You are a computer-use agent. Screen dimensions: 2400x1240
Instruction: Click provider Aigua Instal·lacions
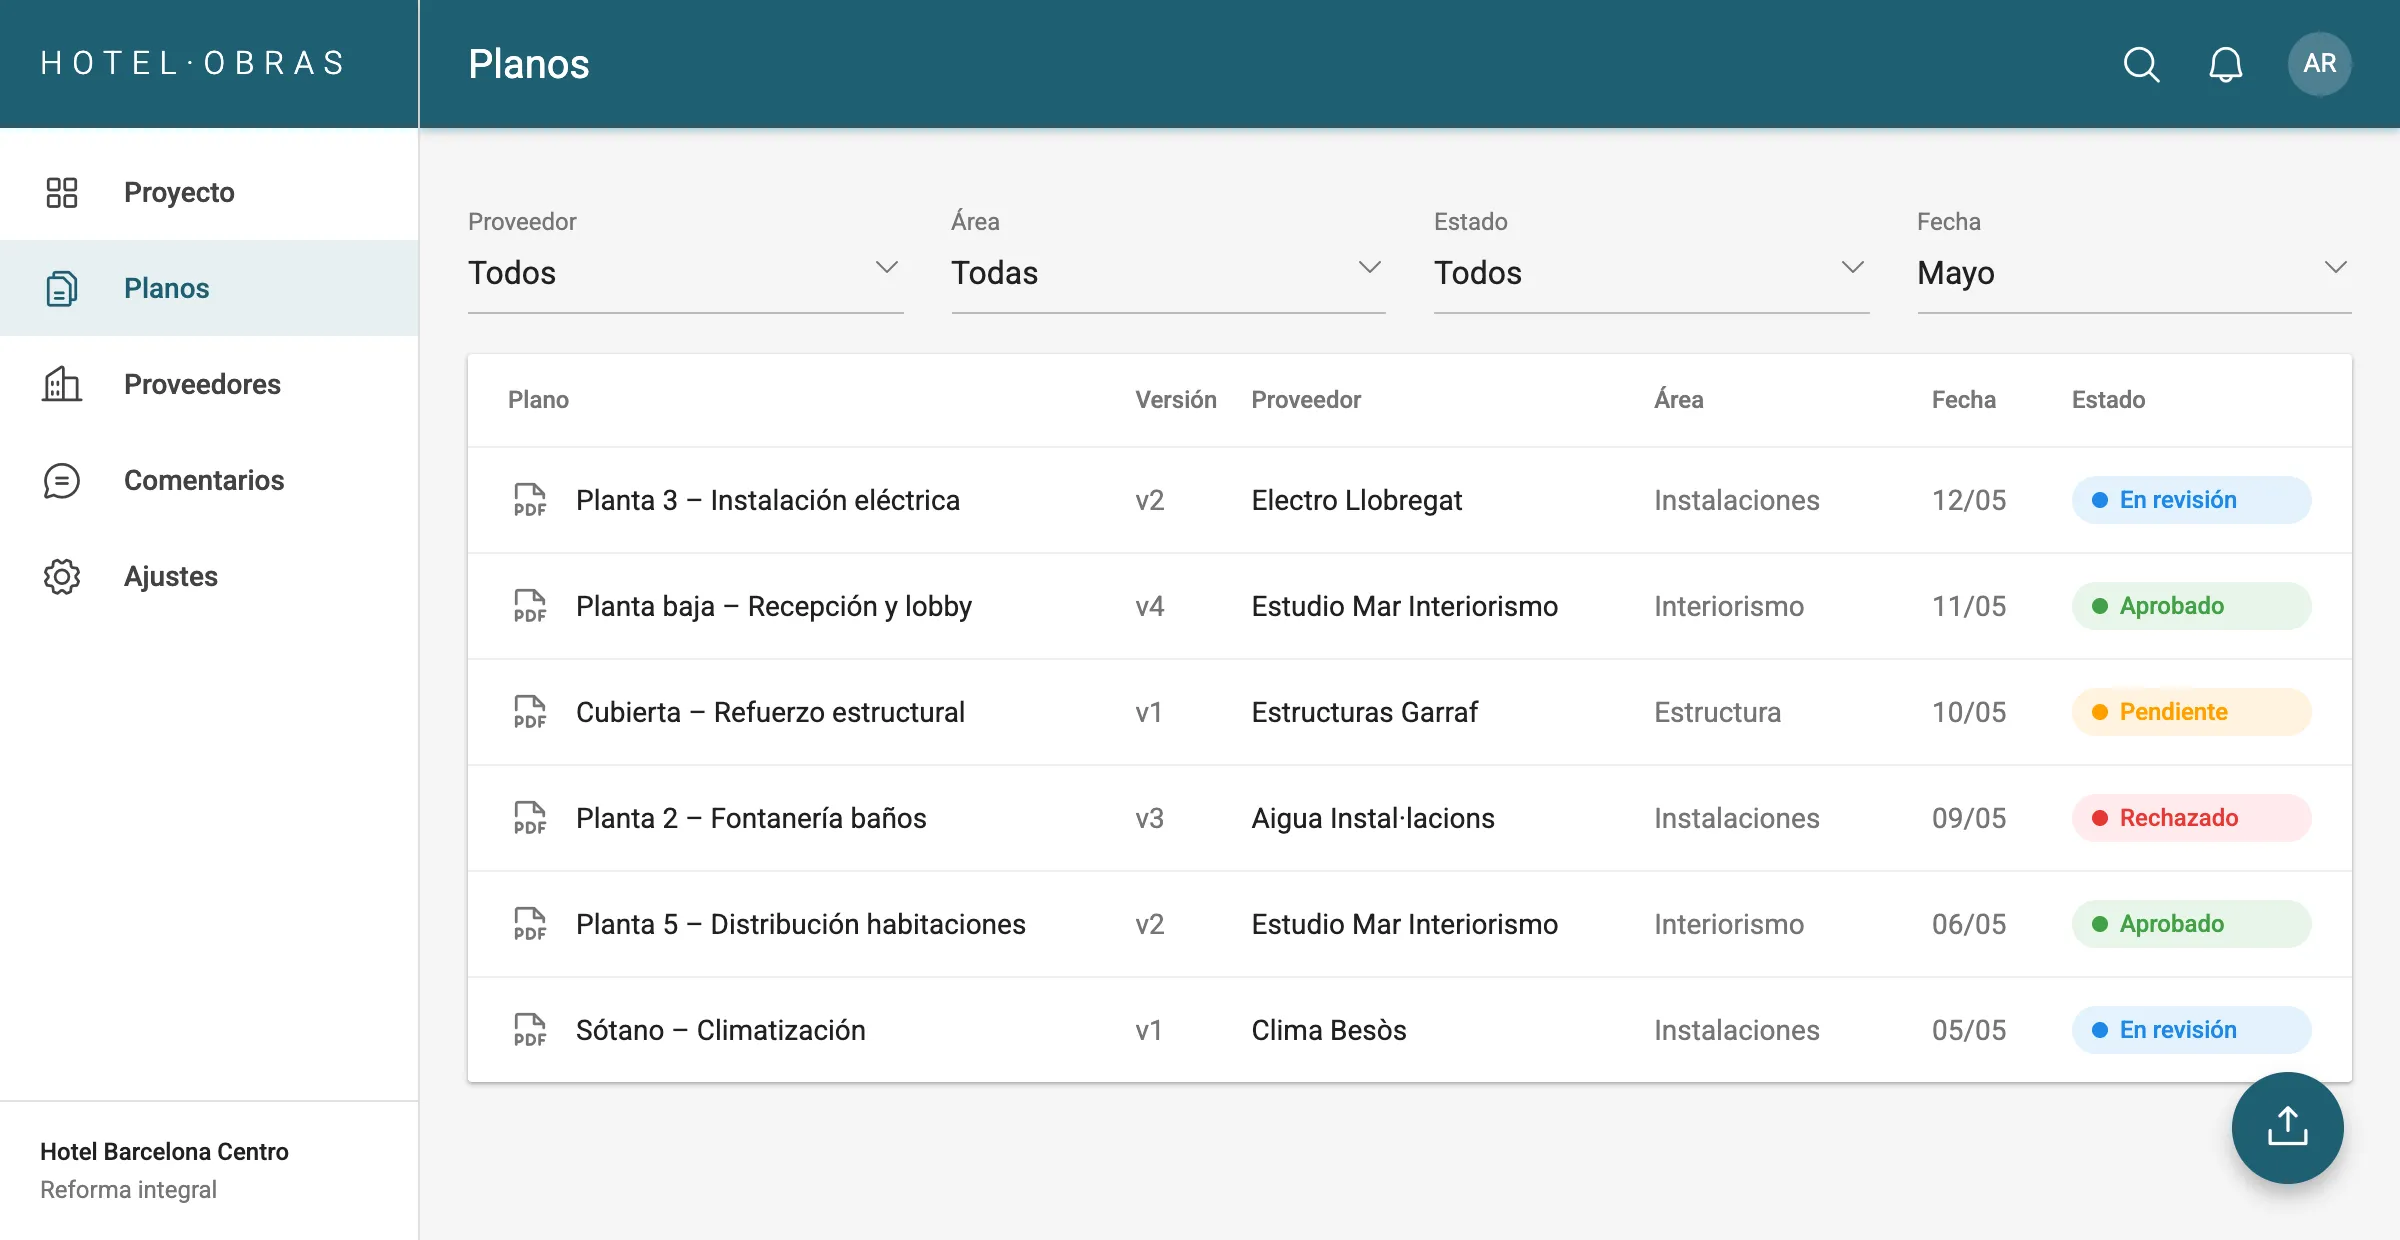pyautogui.click(x=1372, y=818)
